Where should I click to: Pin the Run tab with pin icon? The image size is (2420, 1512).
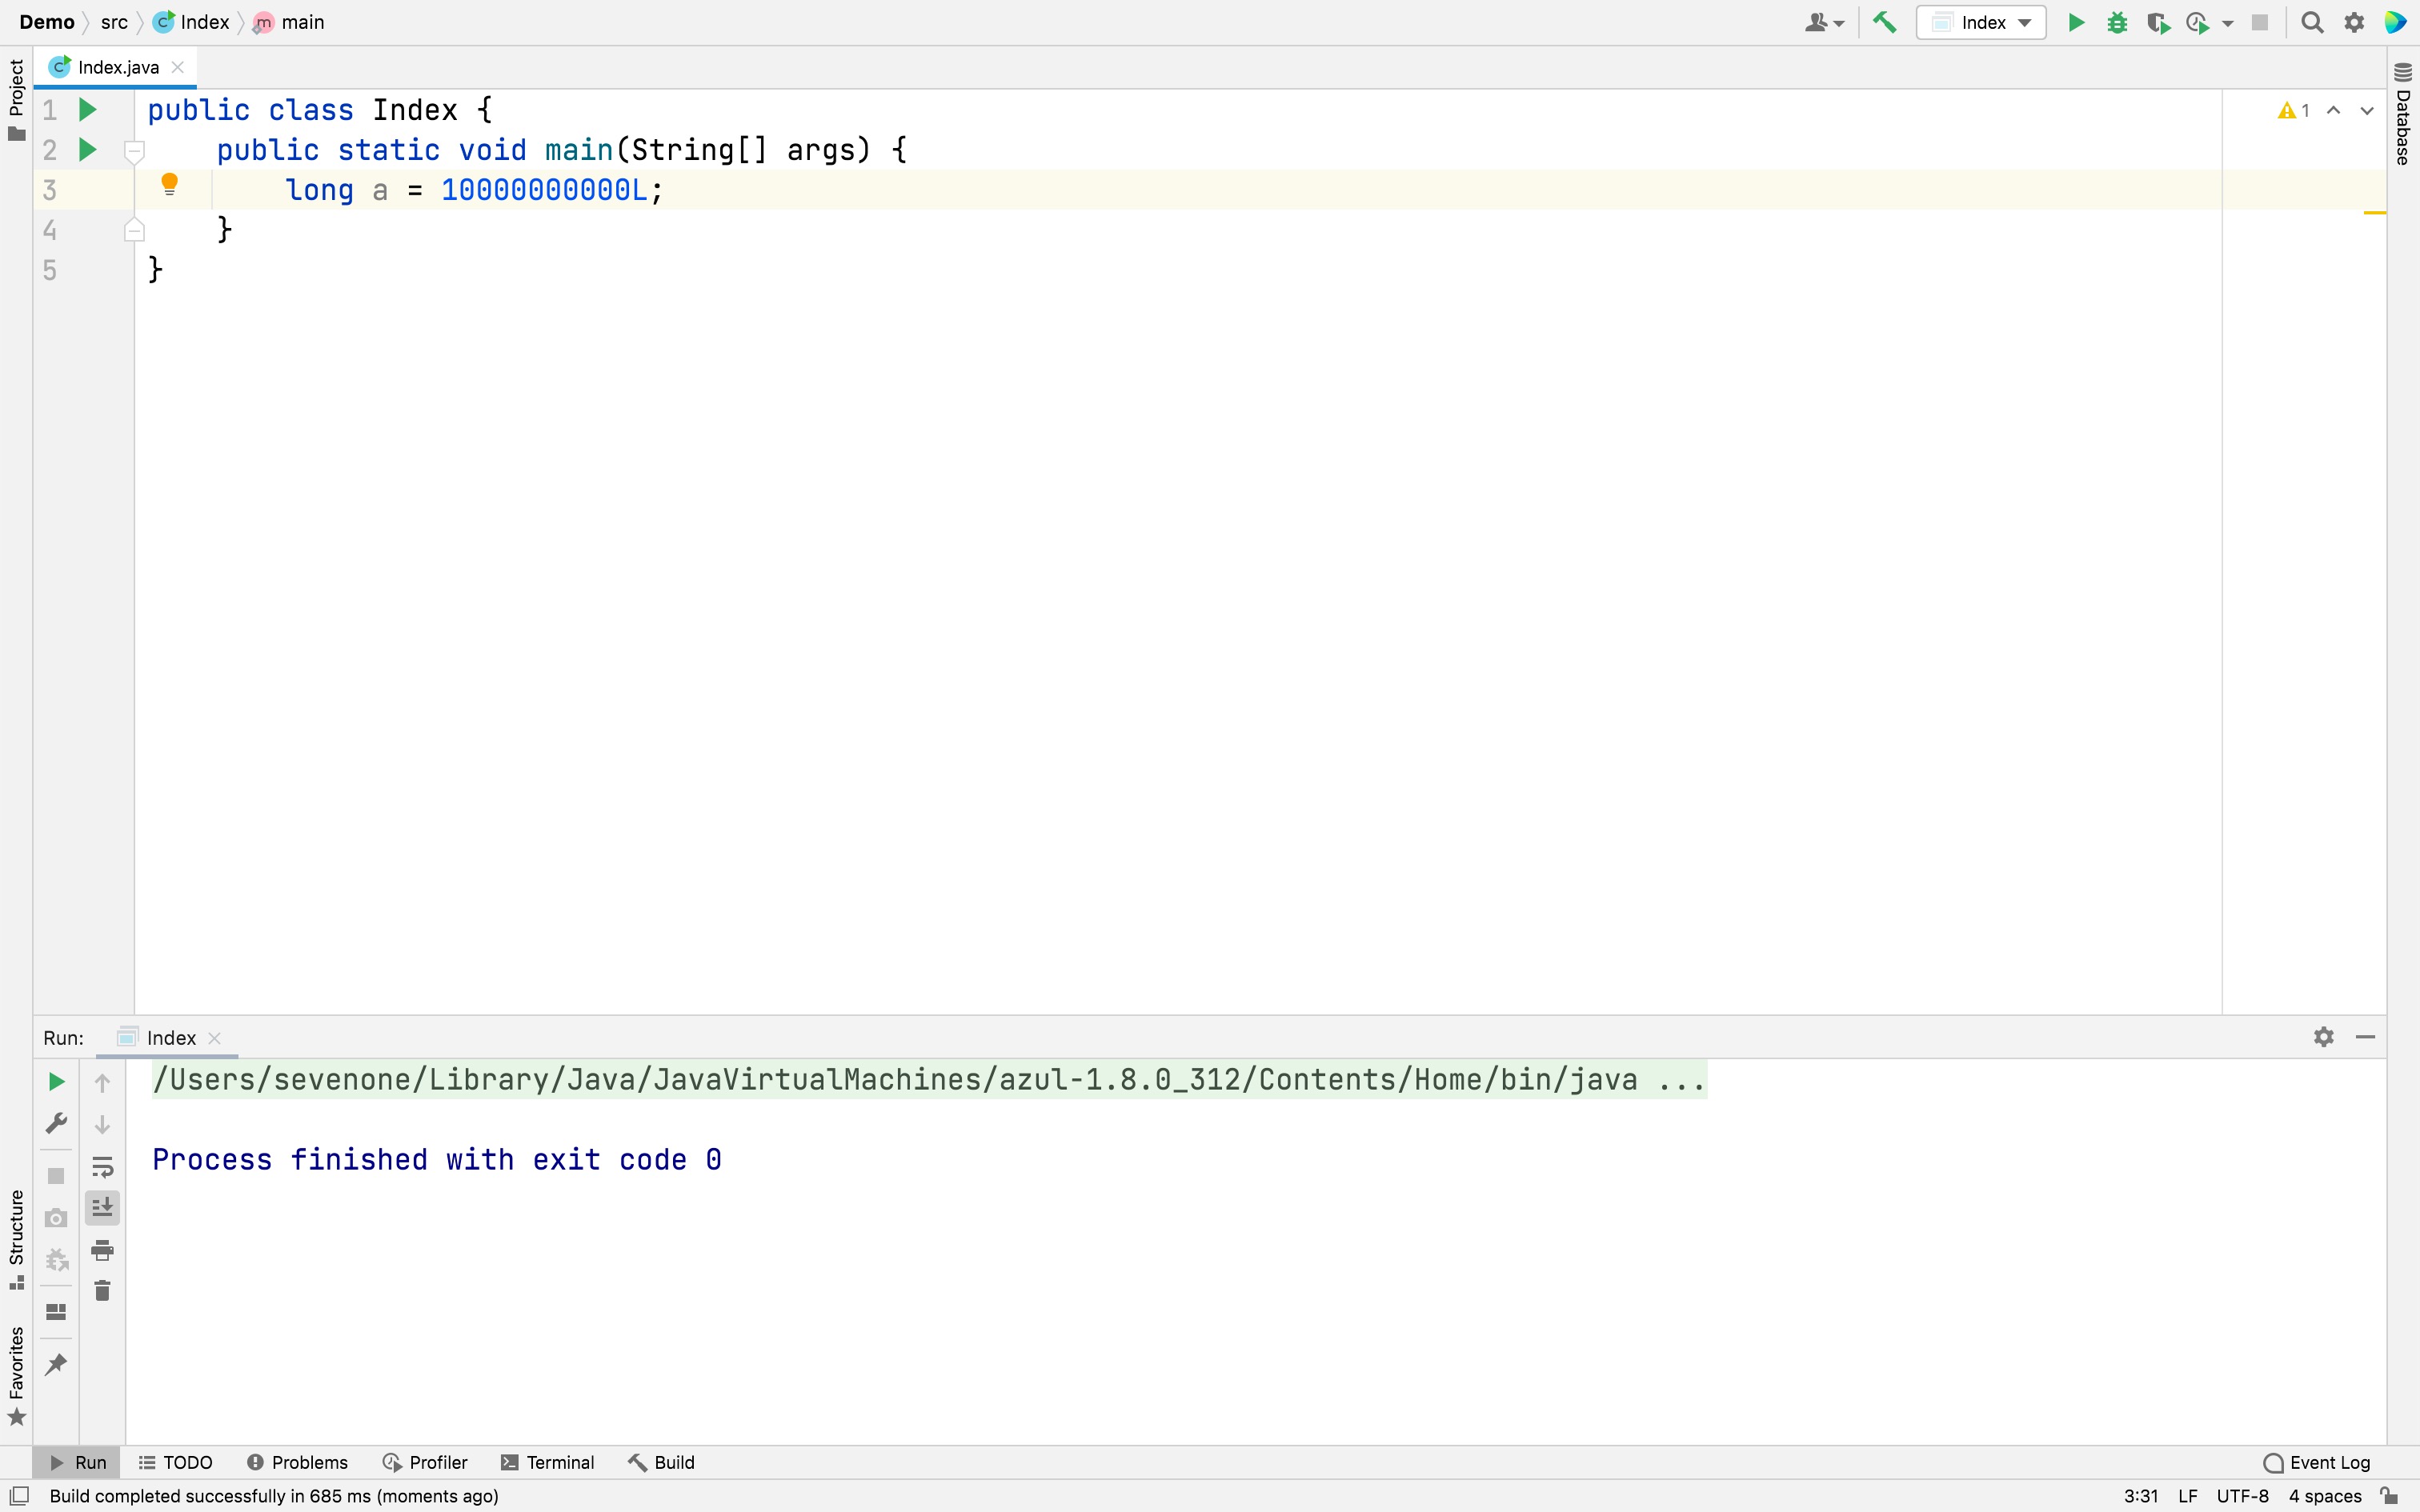point(56,1364)
